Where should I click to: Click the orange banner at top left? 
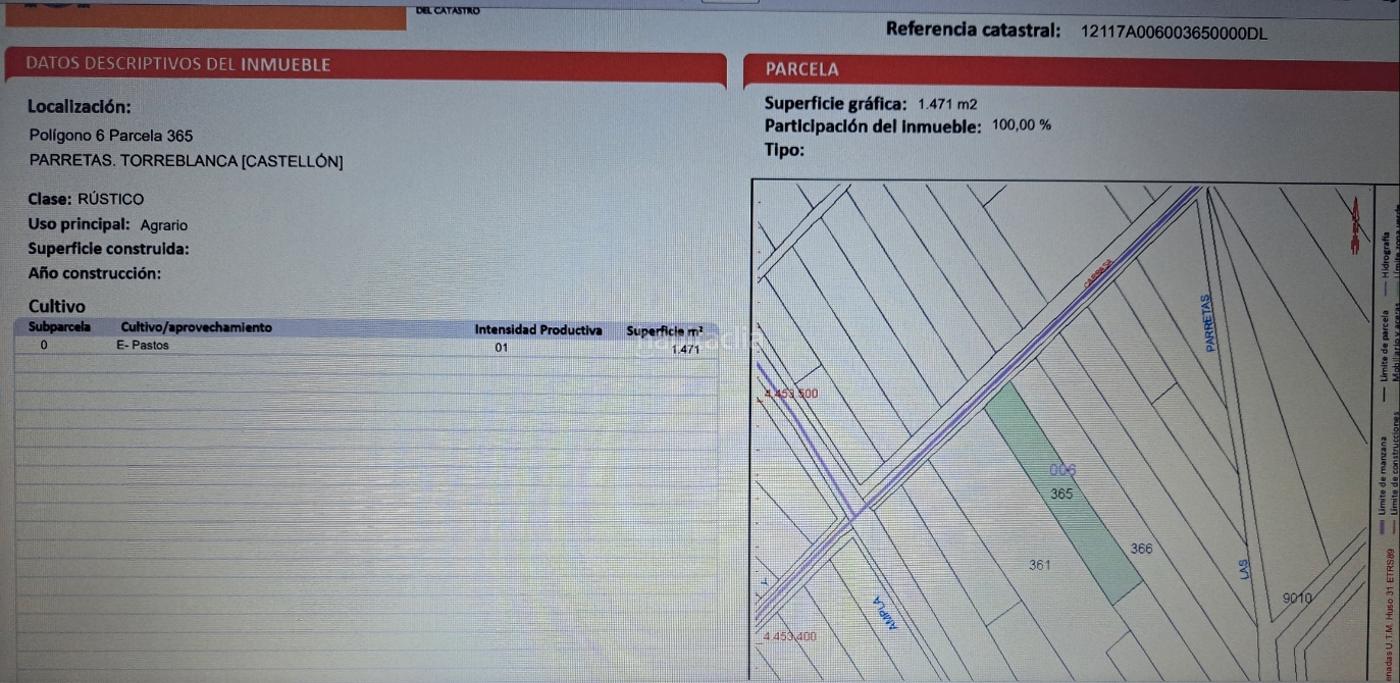(205, 15)
